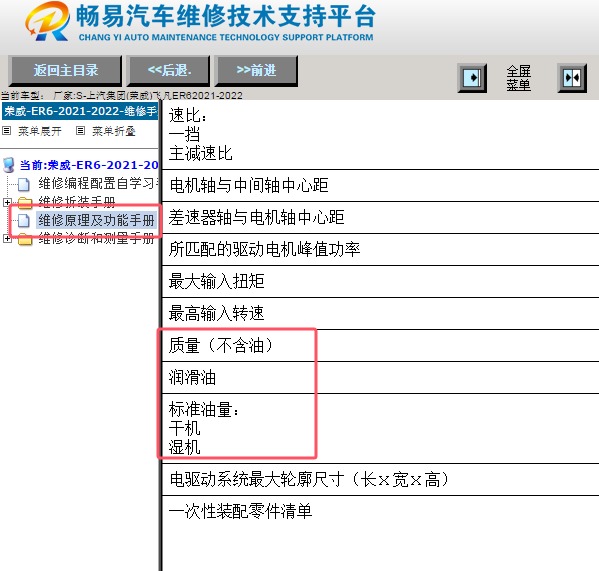Click the 湿机 text line

185,447
